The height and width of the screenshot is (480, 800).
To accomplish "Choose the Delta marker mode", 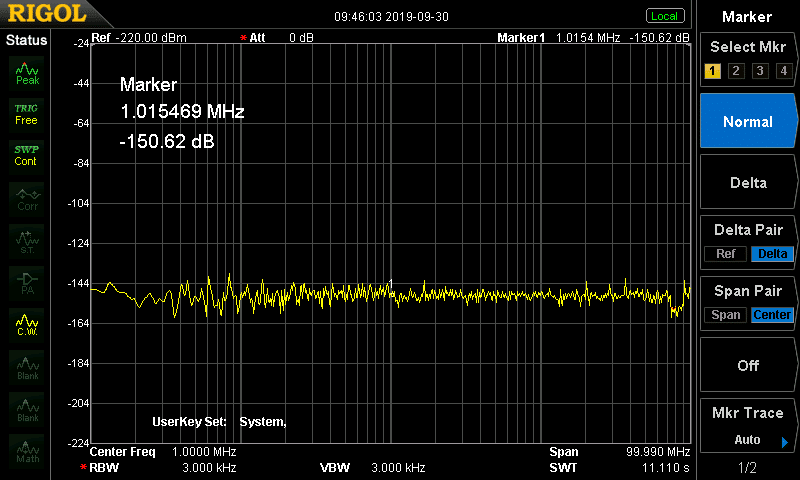I will [748, 183].
